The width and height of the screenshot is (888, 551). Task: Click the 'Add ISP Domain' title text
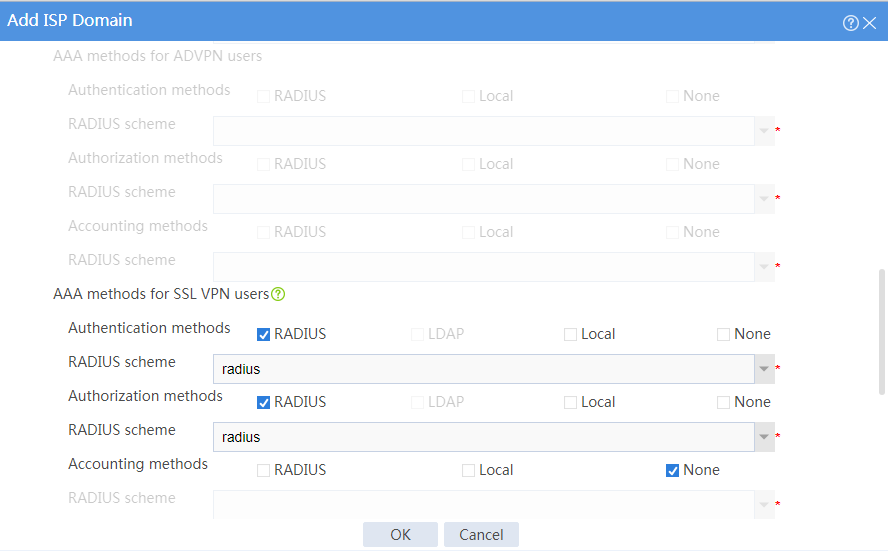click(x=70, y=20)
